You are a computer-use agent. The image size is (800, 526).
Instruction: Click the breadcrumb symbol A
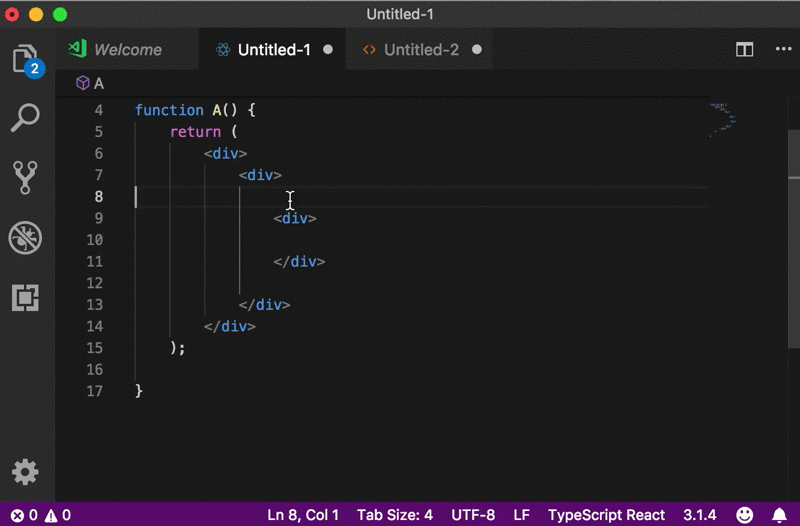pos(90,83)
